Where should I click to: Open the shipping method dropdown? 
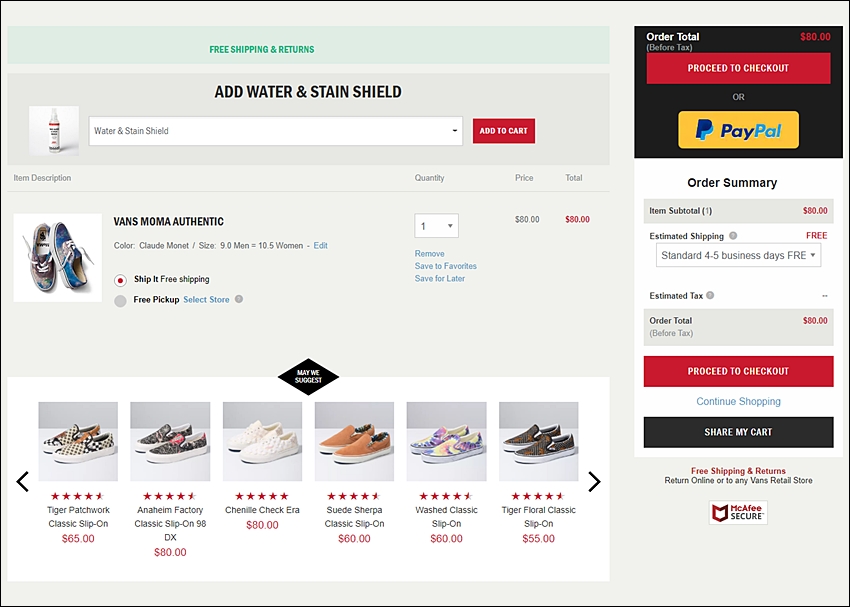[738, 255]
